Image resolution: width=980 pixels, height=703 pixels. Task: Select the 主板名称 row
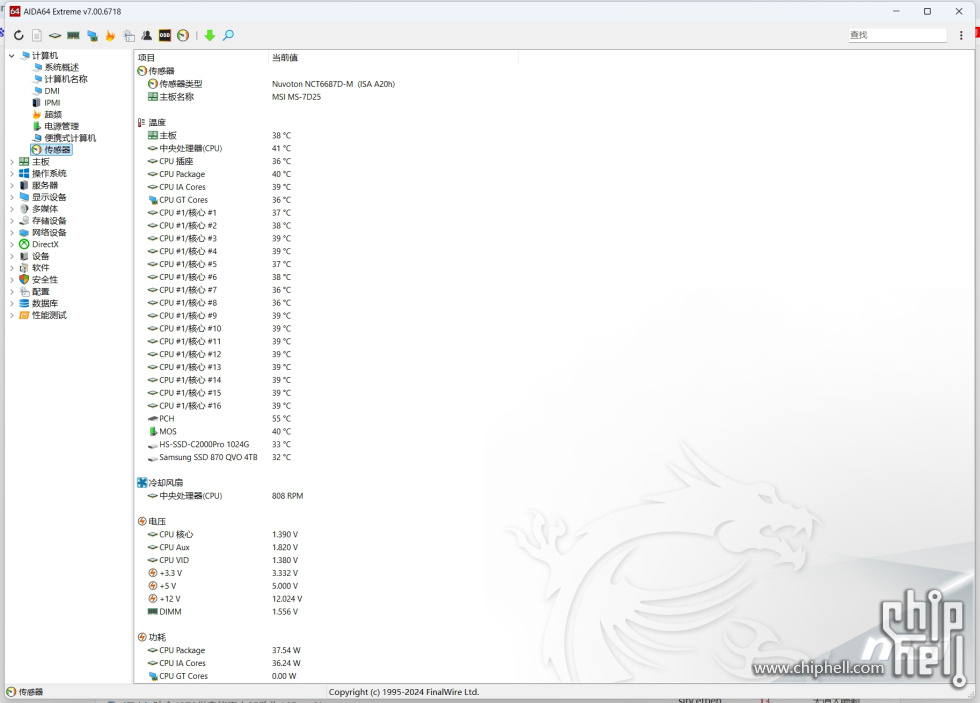234,97
